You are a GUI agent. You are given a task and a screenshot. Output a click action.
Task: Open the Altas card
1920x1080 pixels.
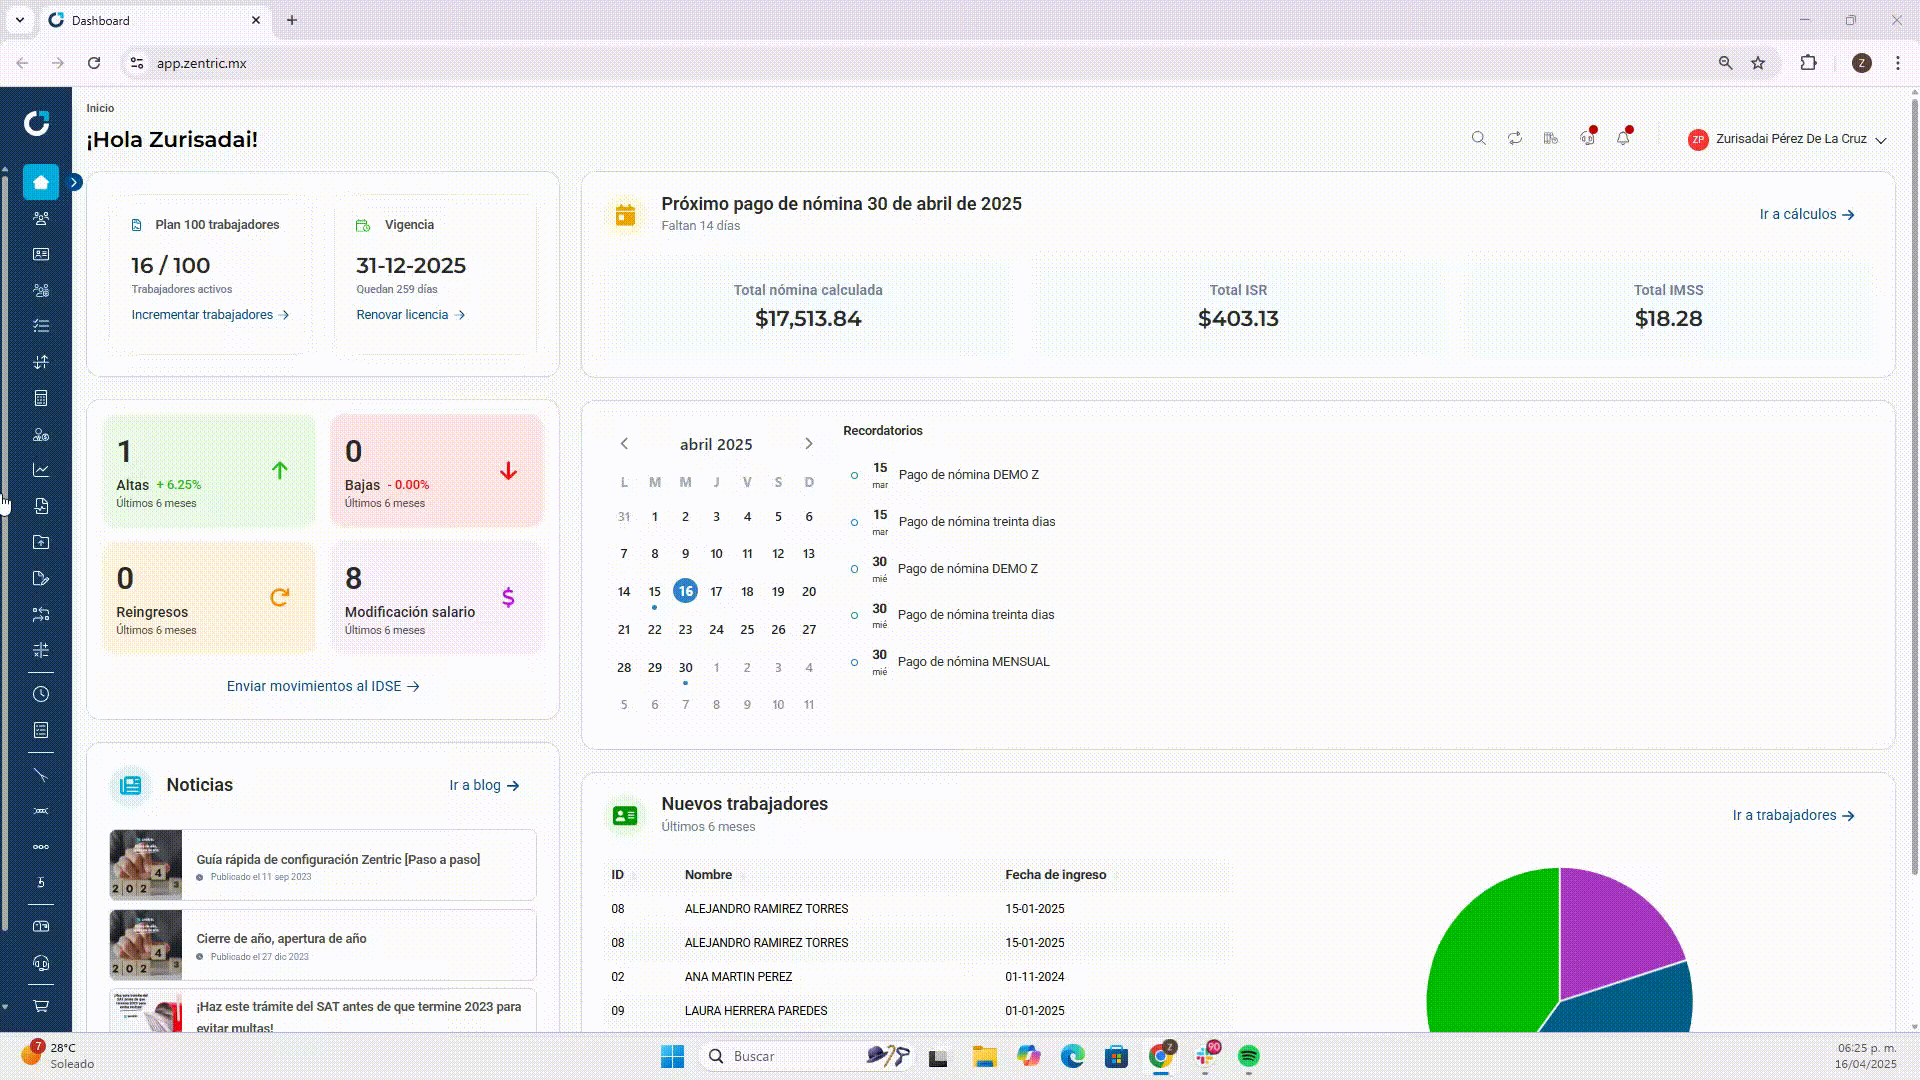pos(209,471)
